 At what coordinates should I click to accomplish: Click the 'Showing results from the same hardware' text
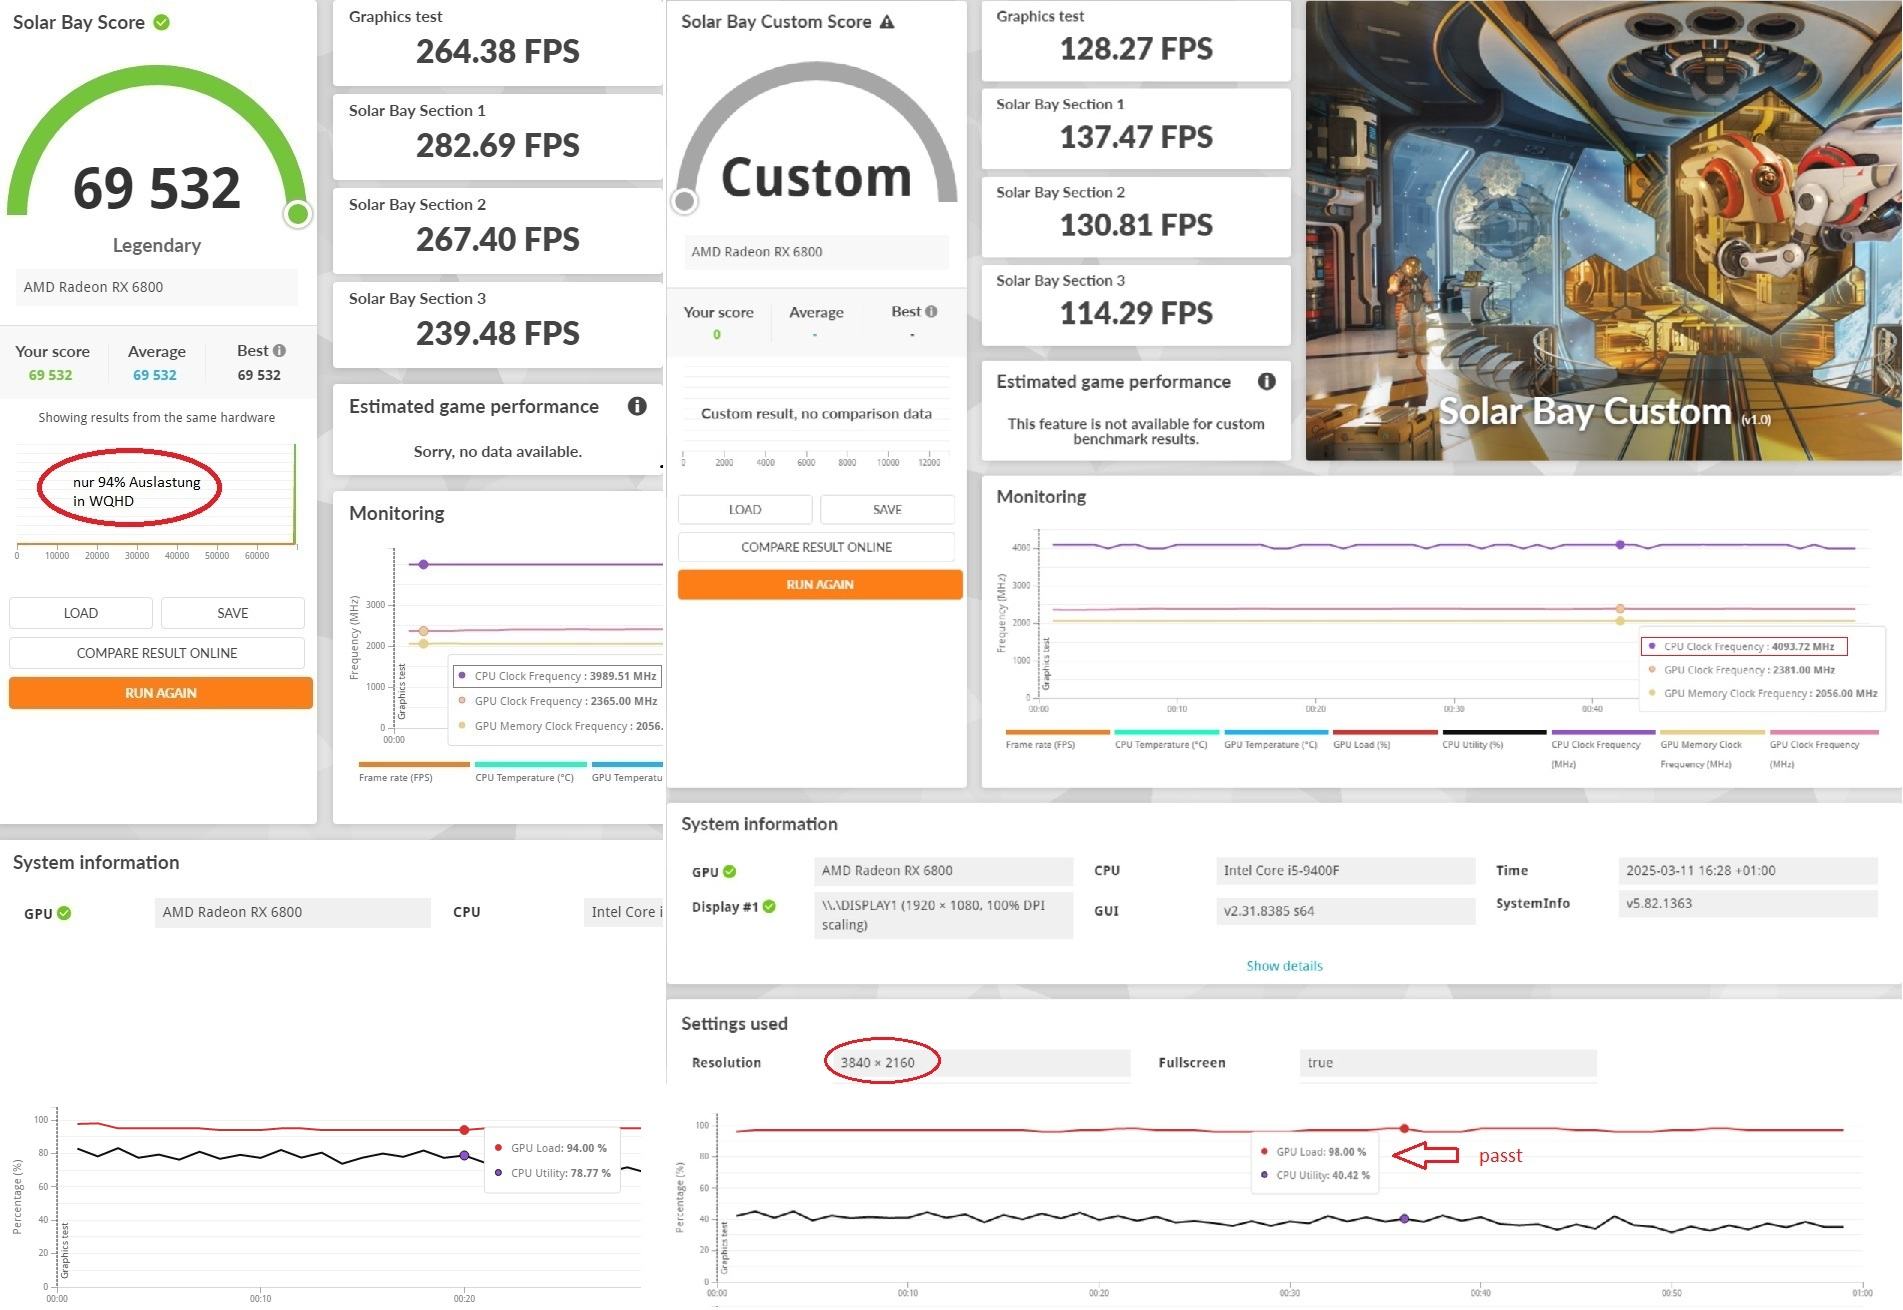(x=157, y=418)
